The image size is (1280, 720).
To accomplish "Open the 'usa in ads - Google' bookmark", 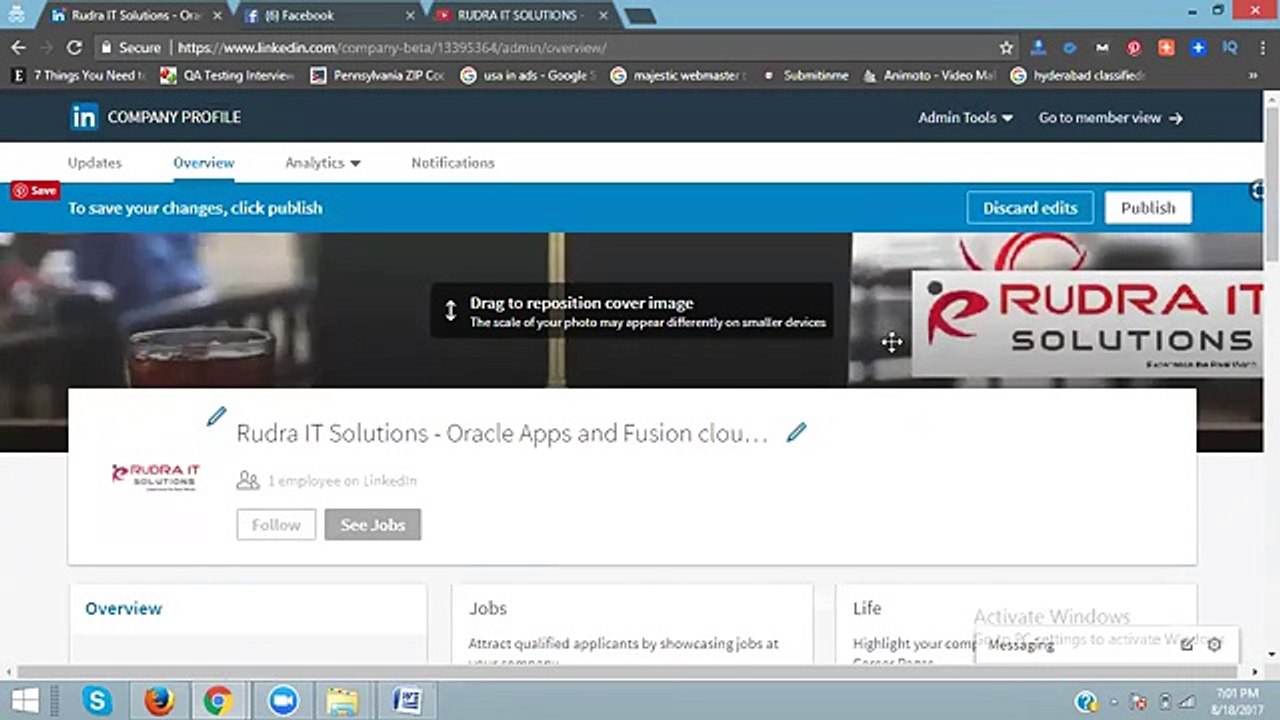I will pos(527,75).
